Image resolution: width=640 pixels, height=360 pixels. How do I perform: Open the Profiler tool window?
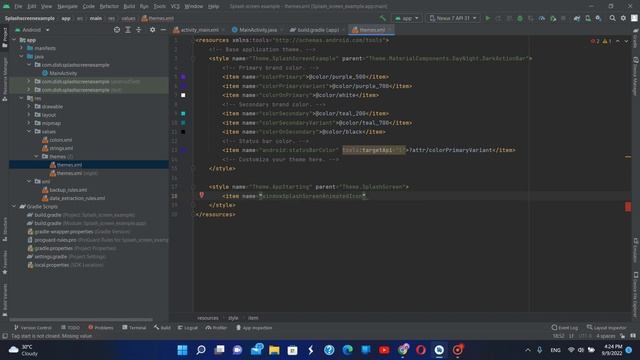point(216,328)
